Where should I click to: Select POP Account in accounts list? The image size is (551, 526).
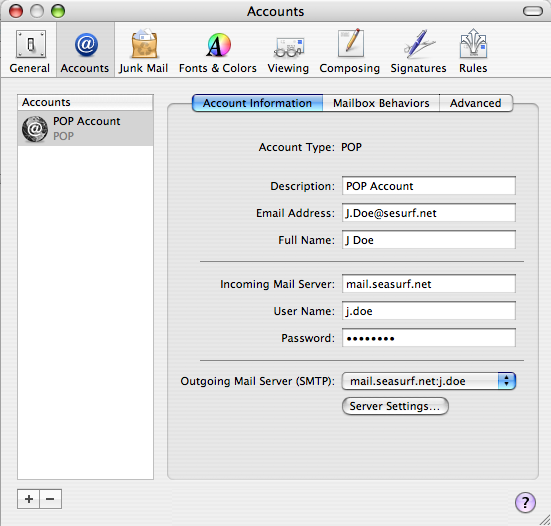coord(85,129)
